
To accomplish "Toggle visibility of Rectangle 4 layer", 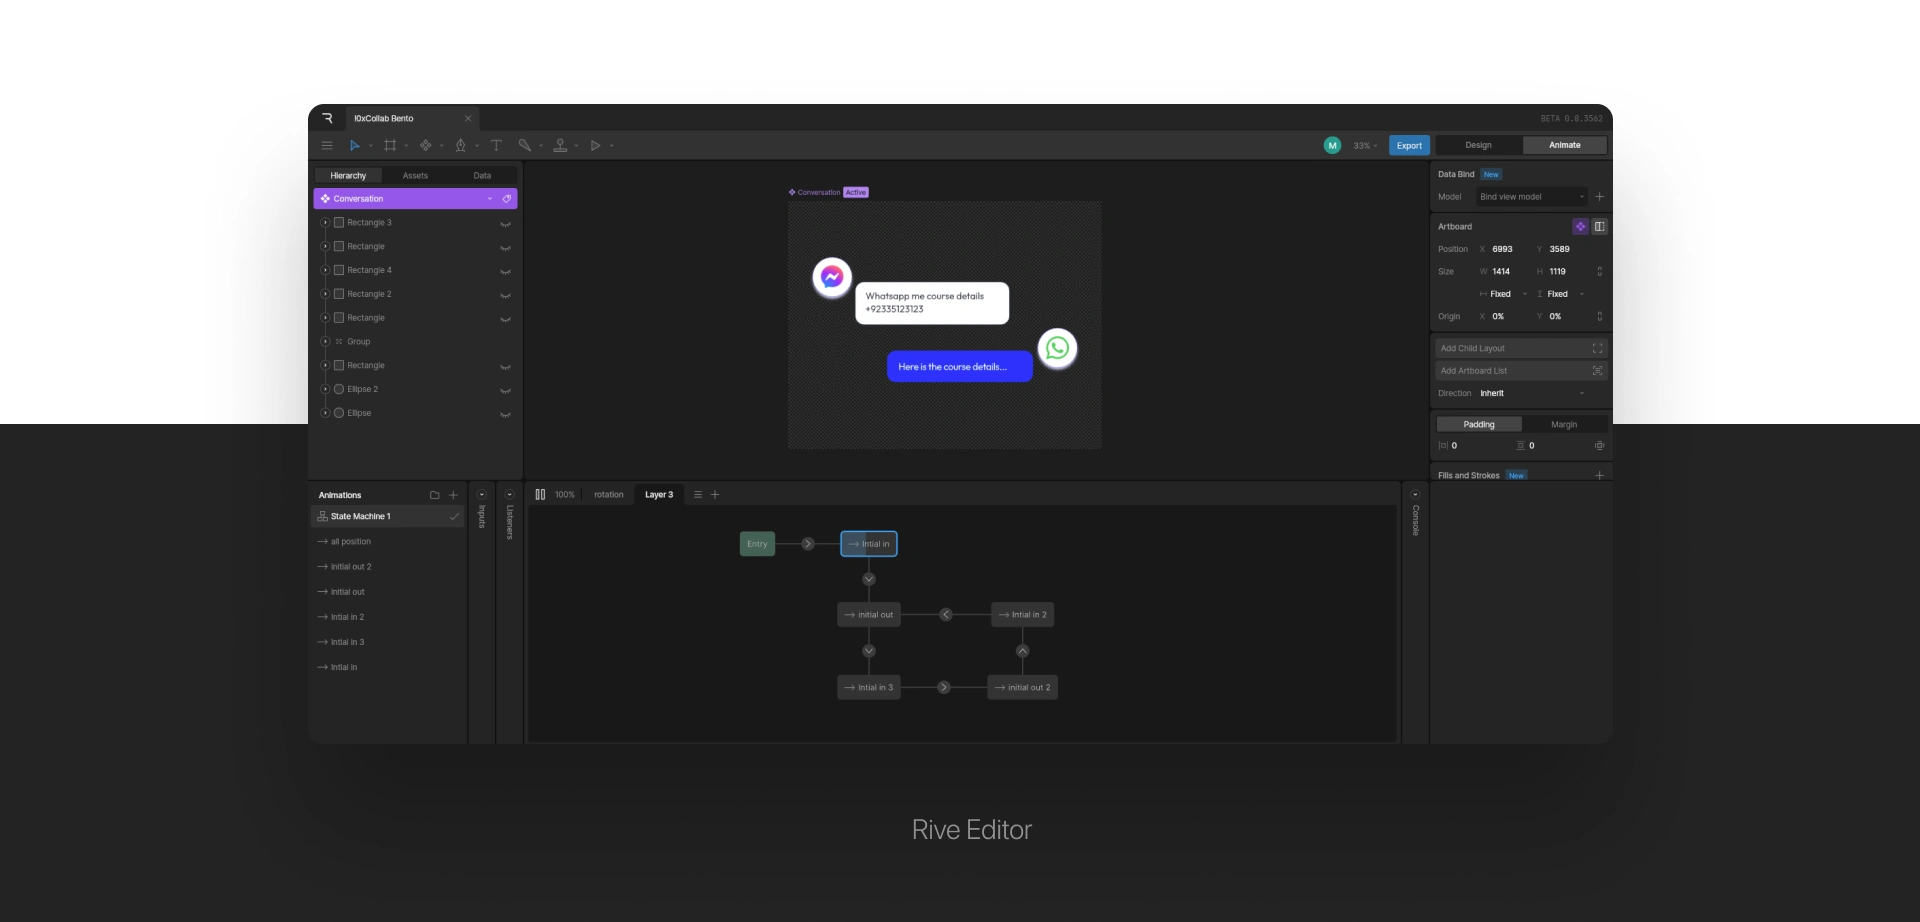I will 505,271.
